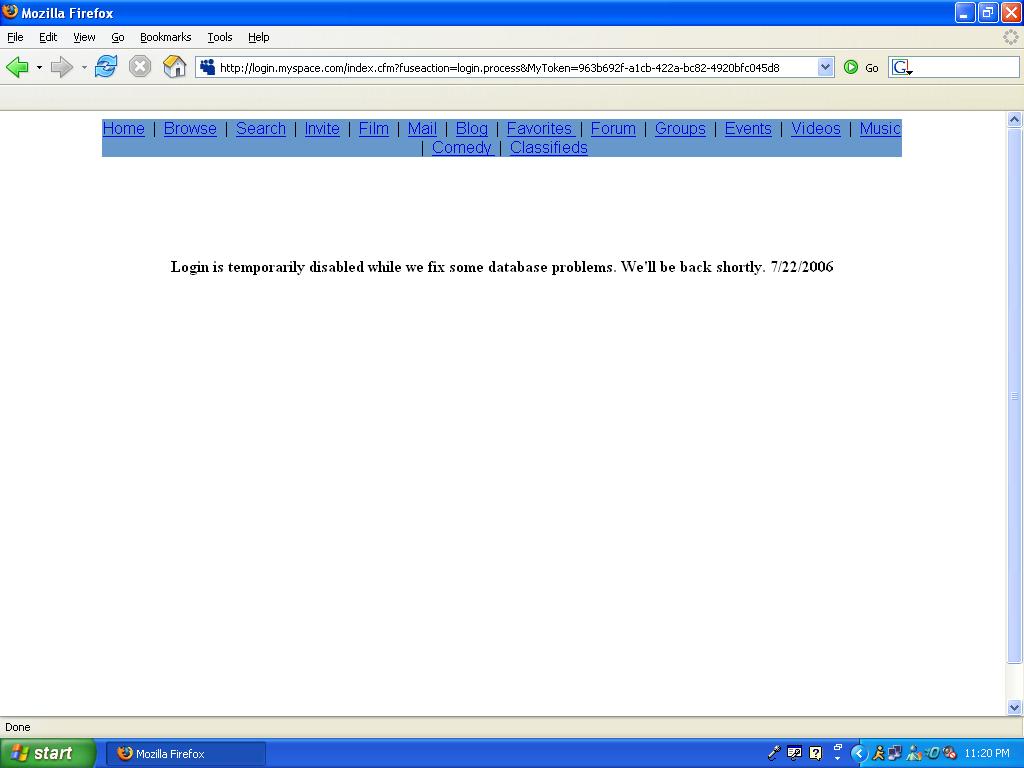Image resolution: width=1024 pixels, height=768 pixels.
Task: Click the Browse link
Action: (x=190, y=129)
